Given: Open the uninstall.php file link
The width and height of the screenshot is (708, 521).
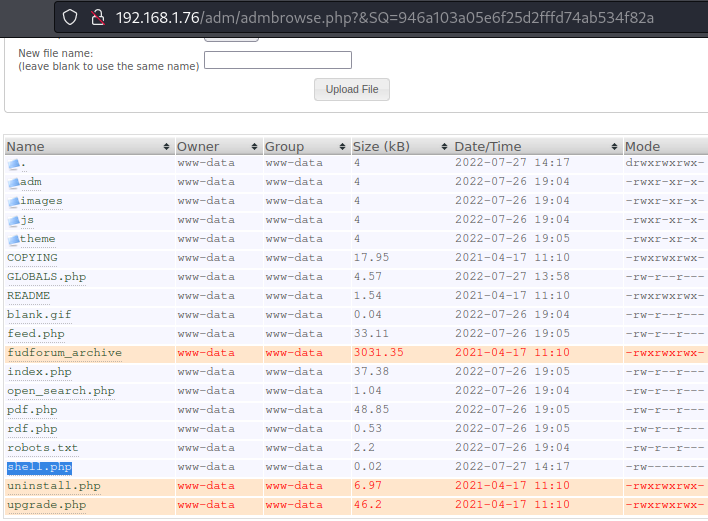Looking at the screenshot, I should (54, 486).
